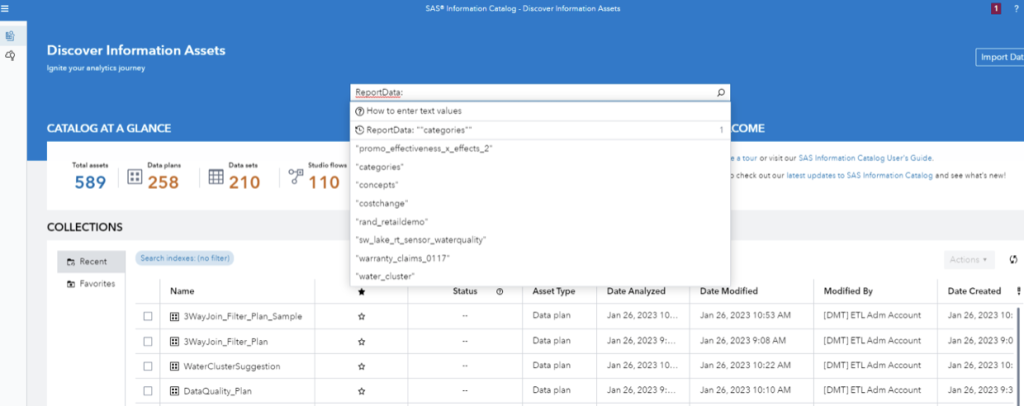
Task: Open the 3WayJoin_Filter_Plan_Sample asset name
Action: (x=243, y=316)
